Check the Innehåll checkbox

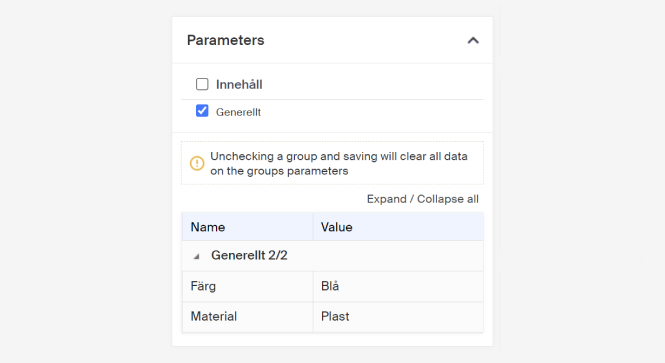point(202,84)
